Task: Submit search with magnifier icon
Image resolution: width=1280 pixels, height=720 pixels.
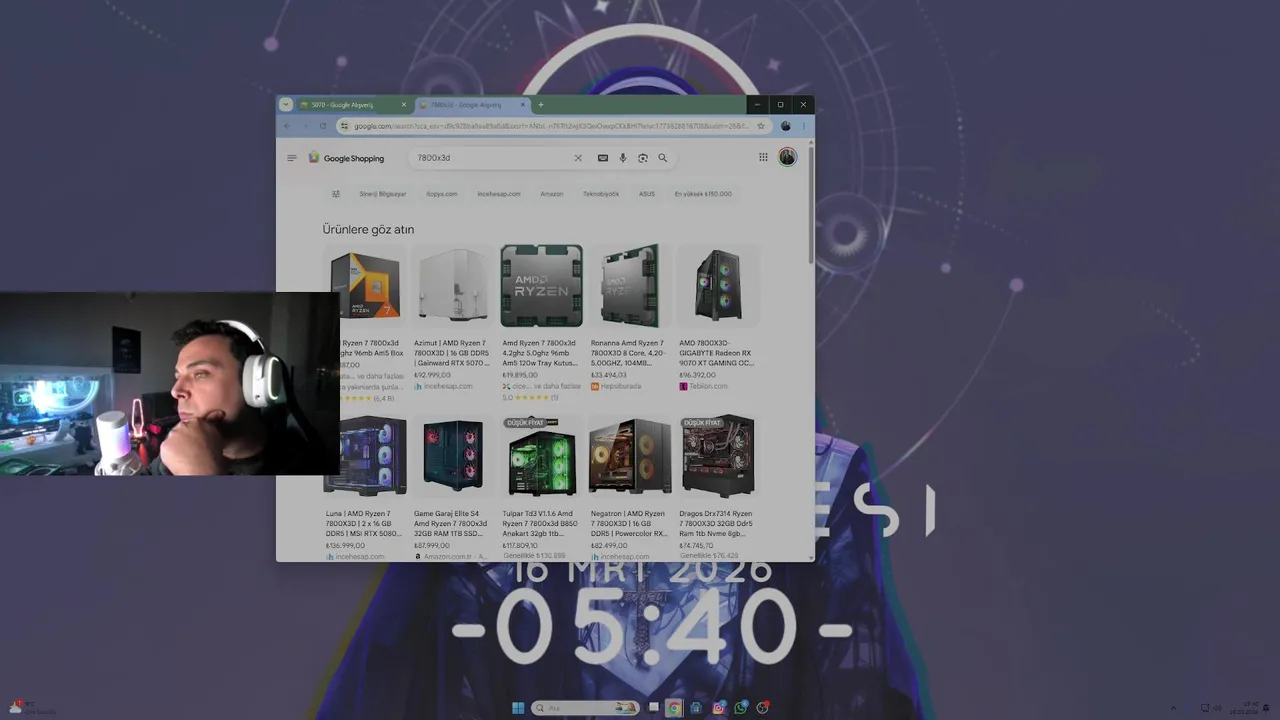Action: coord(662,158)
